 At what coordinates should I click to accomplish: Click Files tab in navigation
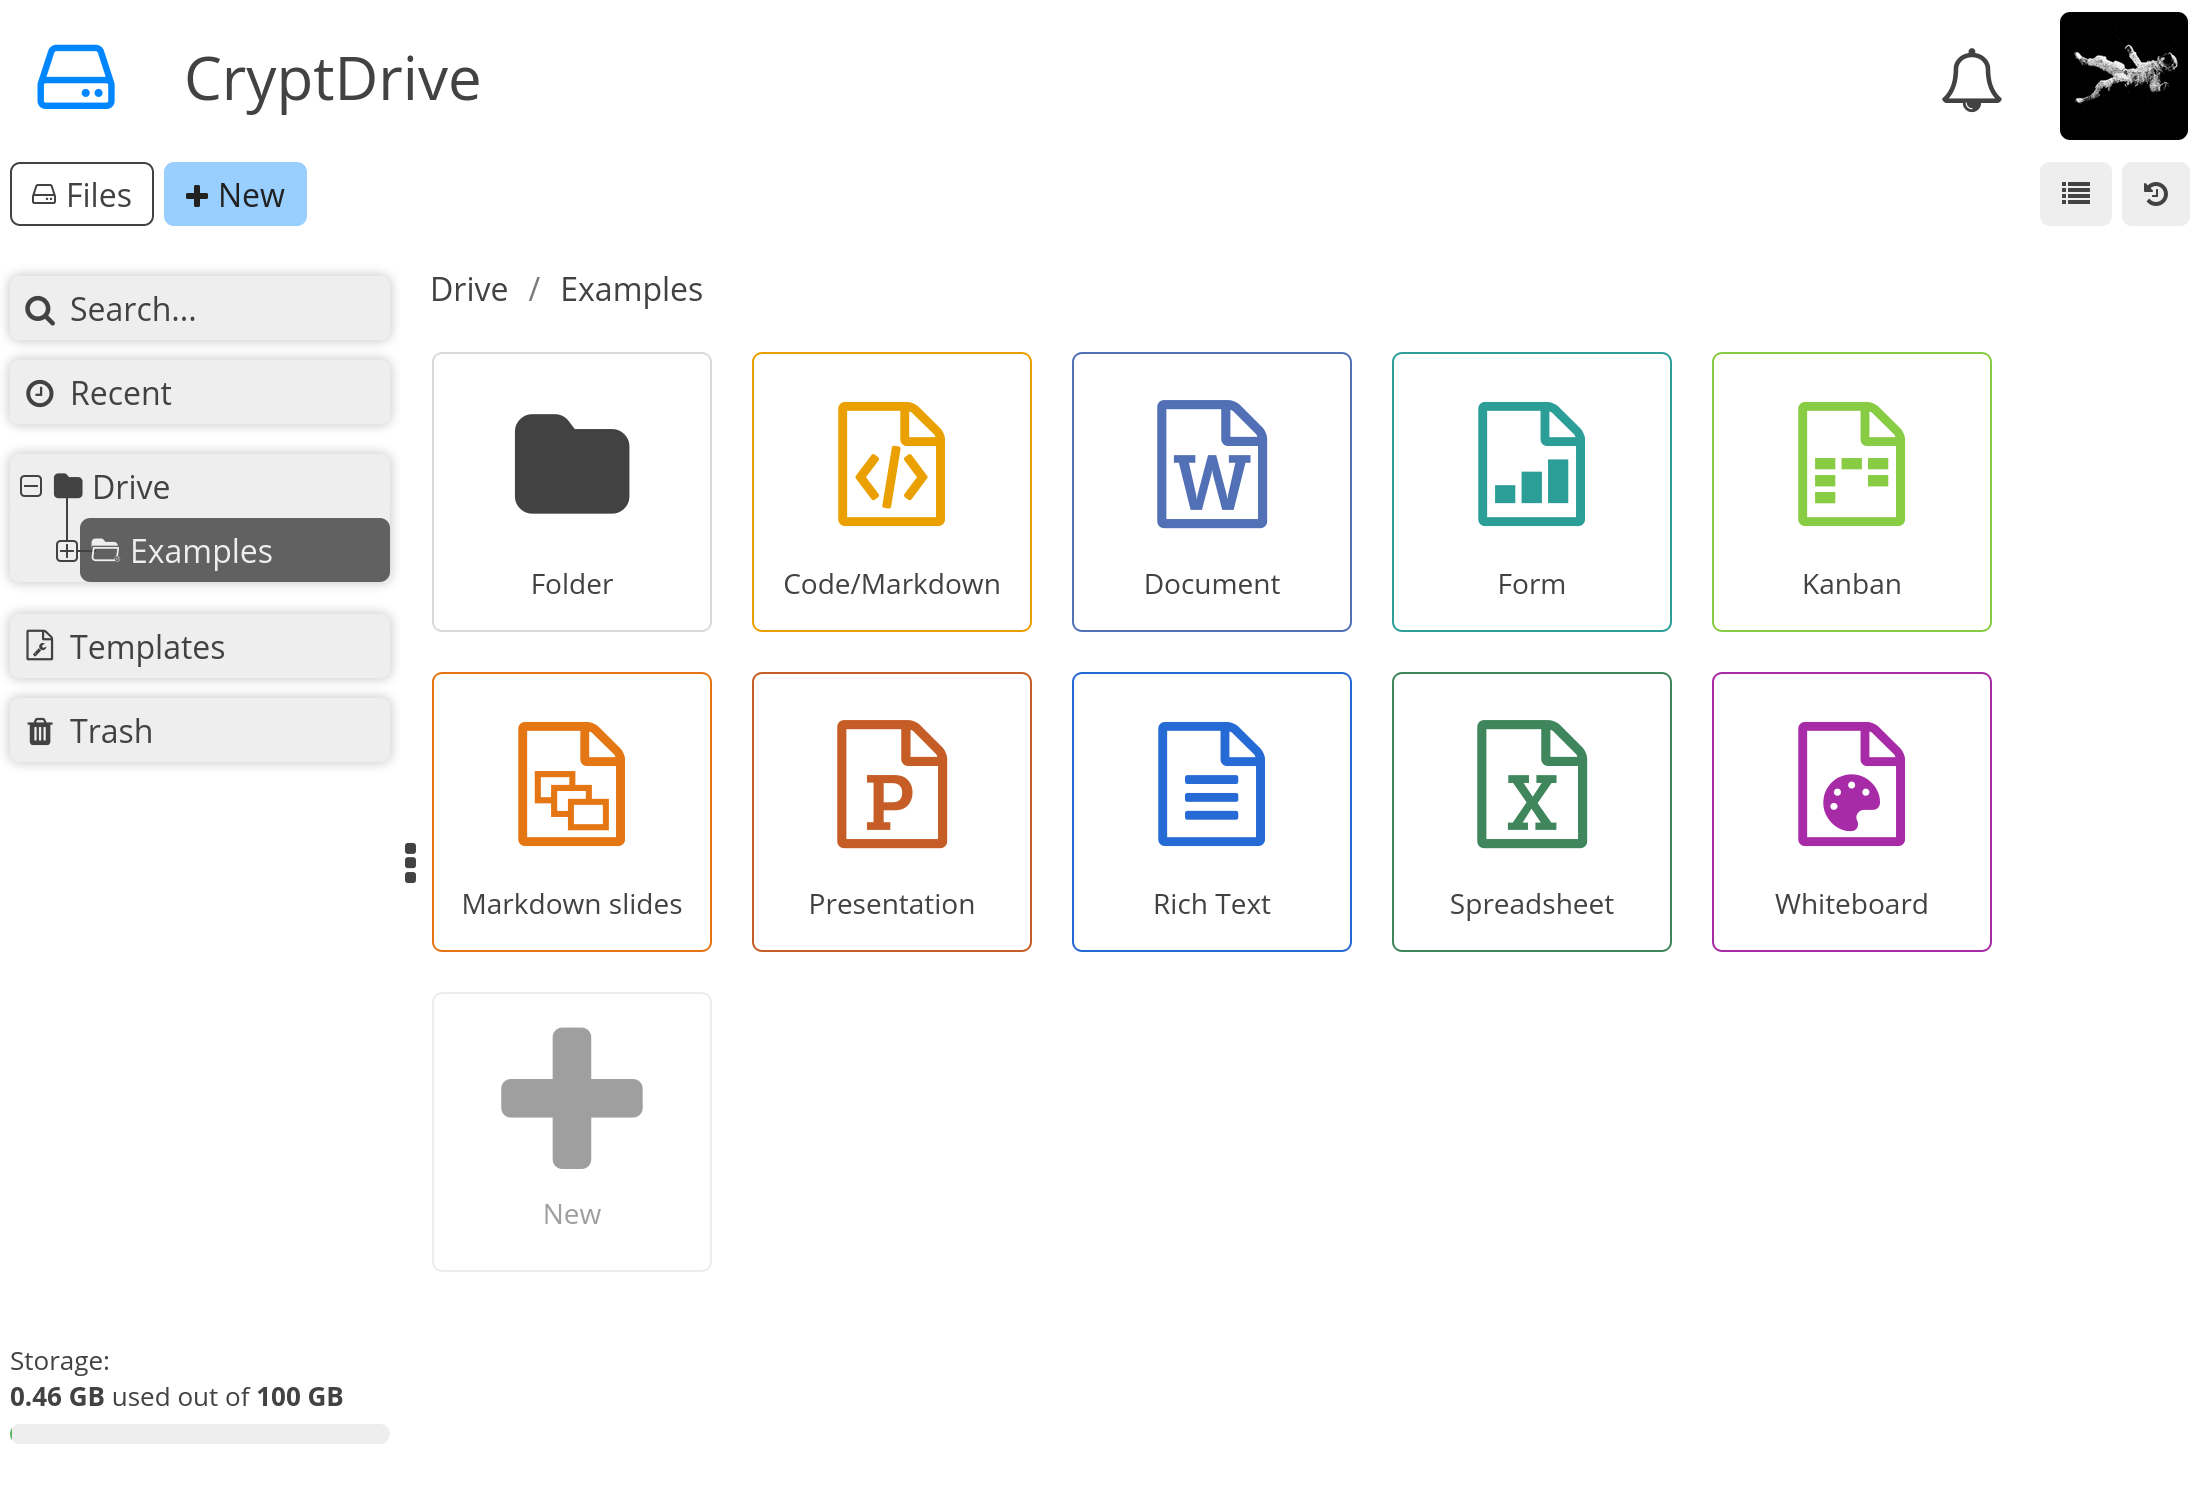click(x=82, y=195)
